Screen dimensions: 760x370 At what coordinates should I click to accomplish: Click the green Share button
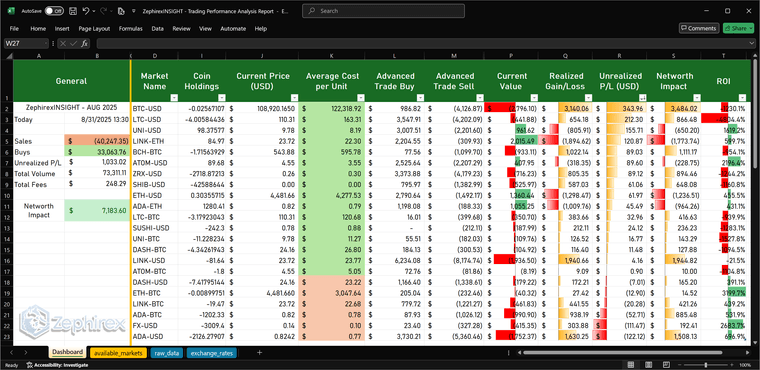(x=738, y=28)
